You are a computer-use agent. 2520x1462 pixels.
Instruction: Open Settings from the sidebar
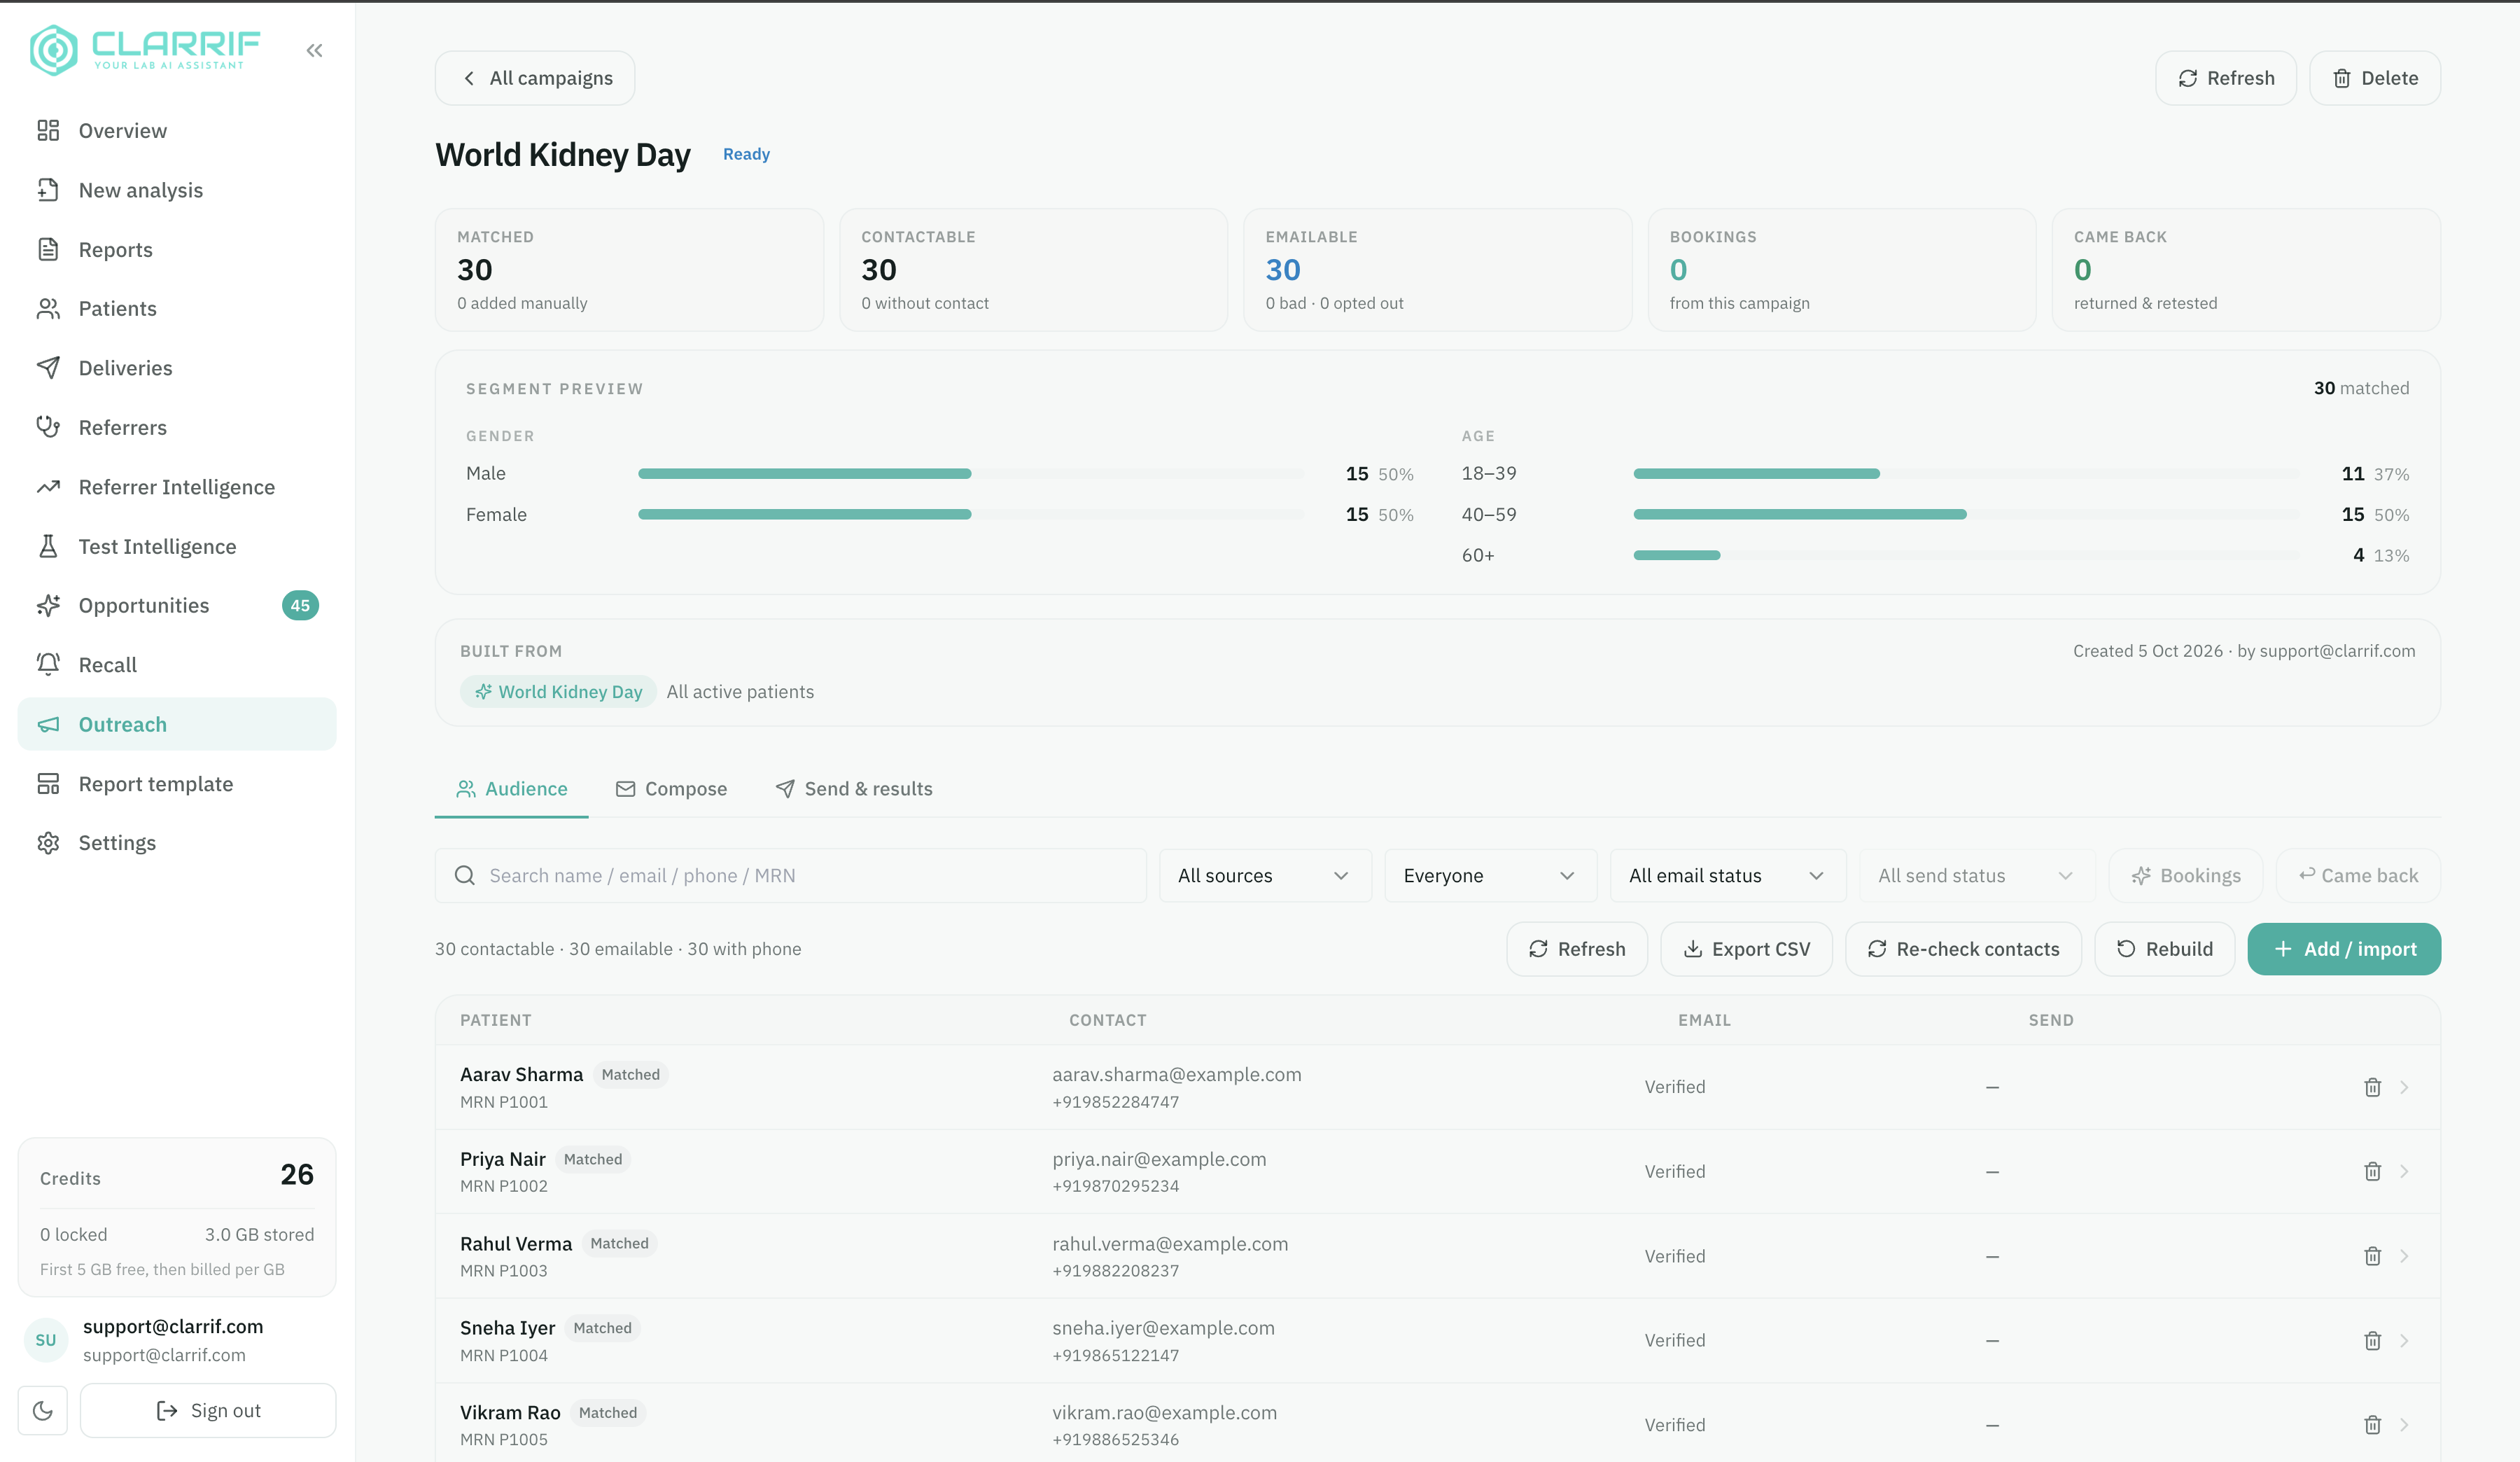click(x=177, y=843)
